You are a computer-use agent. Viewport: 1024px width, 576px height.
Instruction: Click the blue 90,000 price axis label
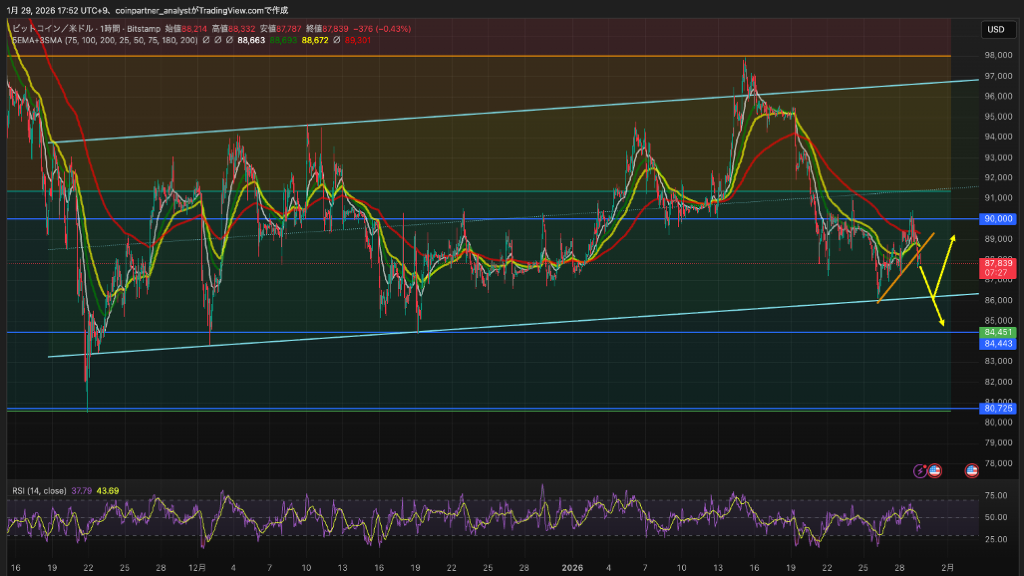coord(999,218)
